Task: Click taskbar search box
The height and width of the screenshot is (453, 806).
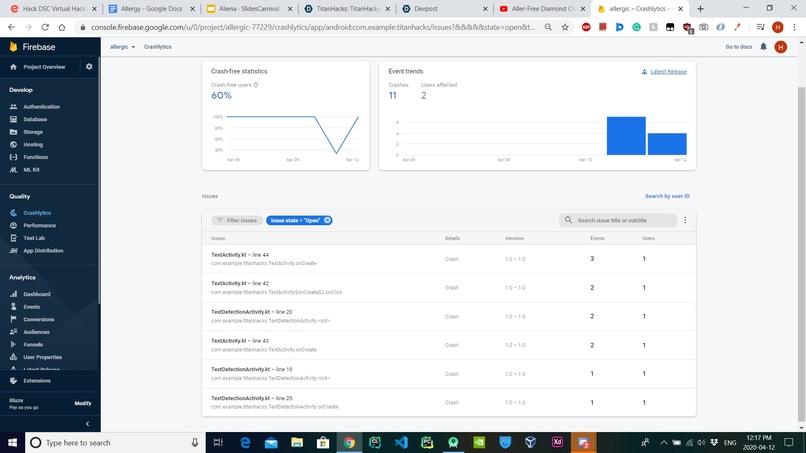Action: click(x=115, y=443)
